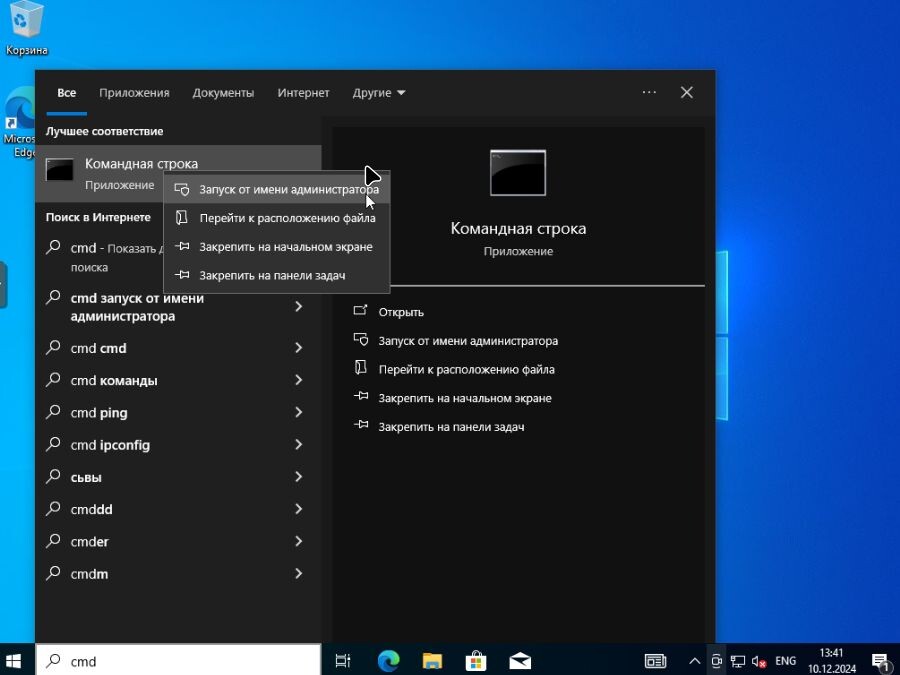Expand arrow beside cmd cmd
Viewport: 900px width, 675px height.
[x=298, y=348]
